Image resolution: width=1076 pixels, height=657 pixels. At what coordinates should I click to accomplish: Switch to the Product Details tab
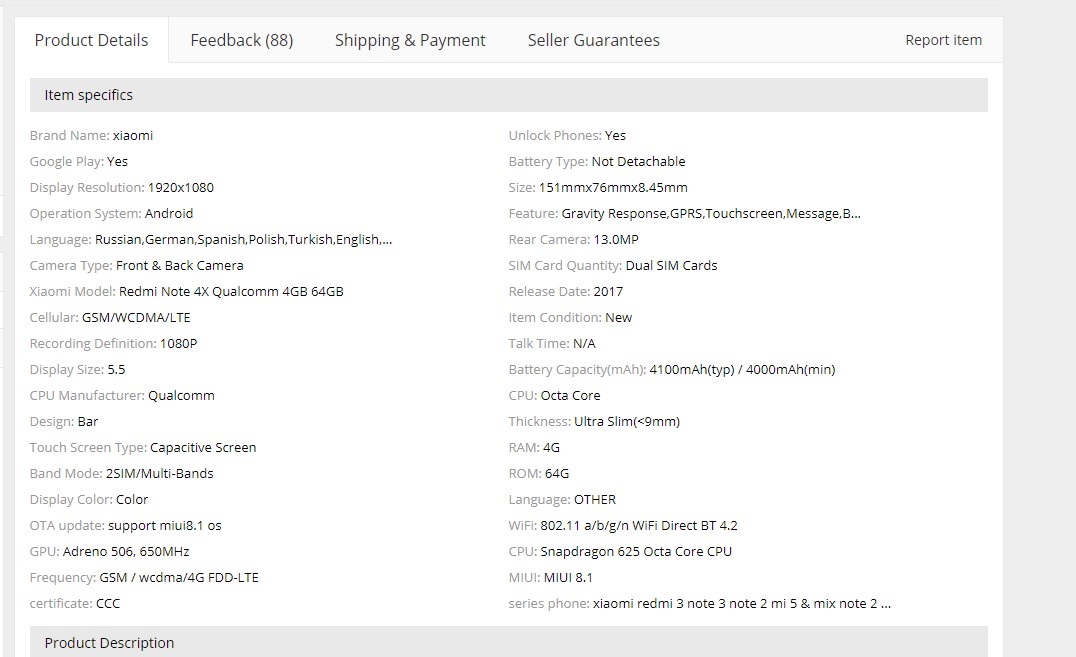pyautogui.click(x=91, y=40)
